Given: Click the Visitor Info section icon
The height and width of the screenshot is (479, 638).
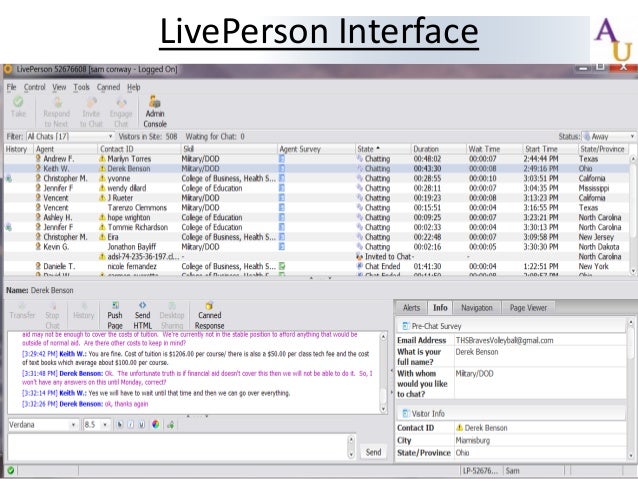Looking at the screenshot, I should tap(405, 413).
